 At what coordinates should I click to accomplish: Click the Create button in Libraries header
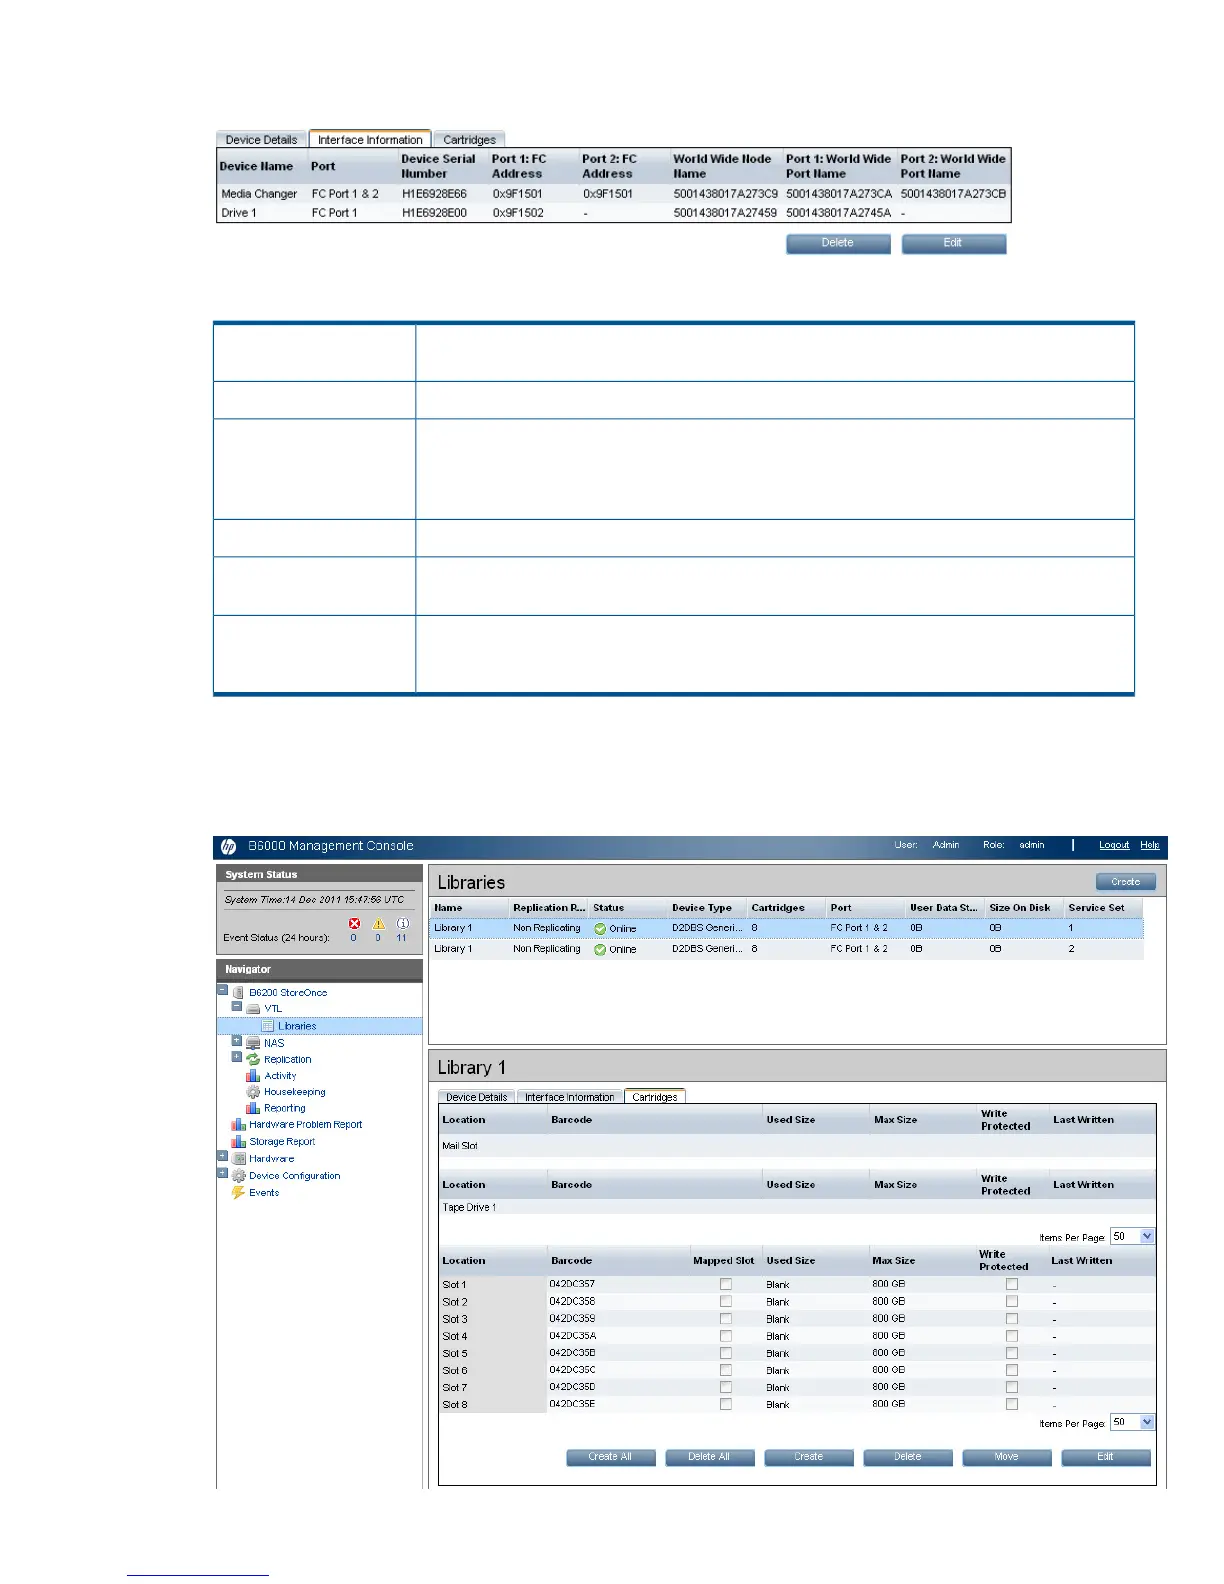click(1125, 882)
